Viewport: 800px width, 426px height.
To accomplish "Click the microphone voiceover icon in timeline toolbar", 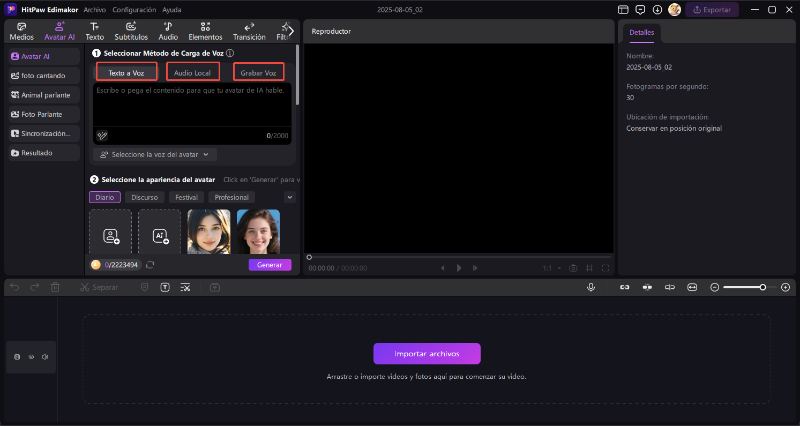I will [591, 287].
